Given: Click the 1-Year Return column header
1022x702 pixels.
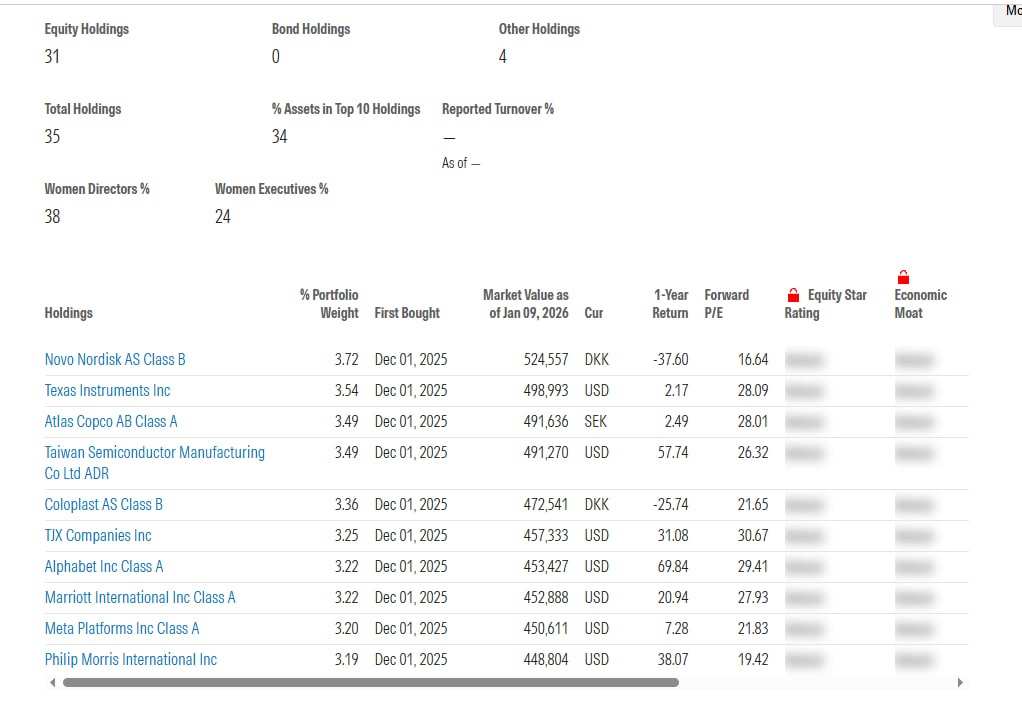Looking at the screenshot, I should tap(670, 304).
